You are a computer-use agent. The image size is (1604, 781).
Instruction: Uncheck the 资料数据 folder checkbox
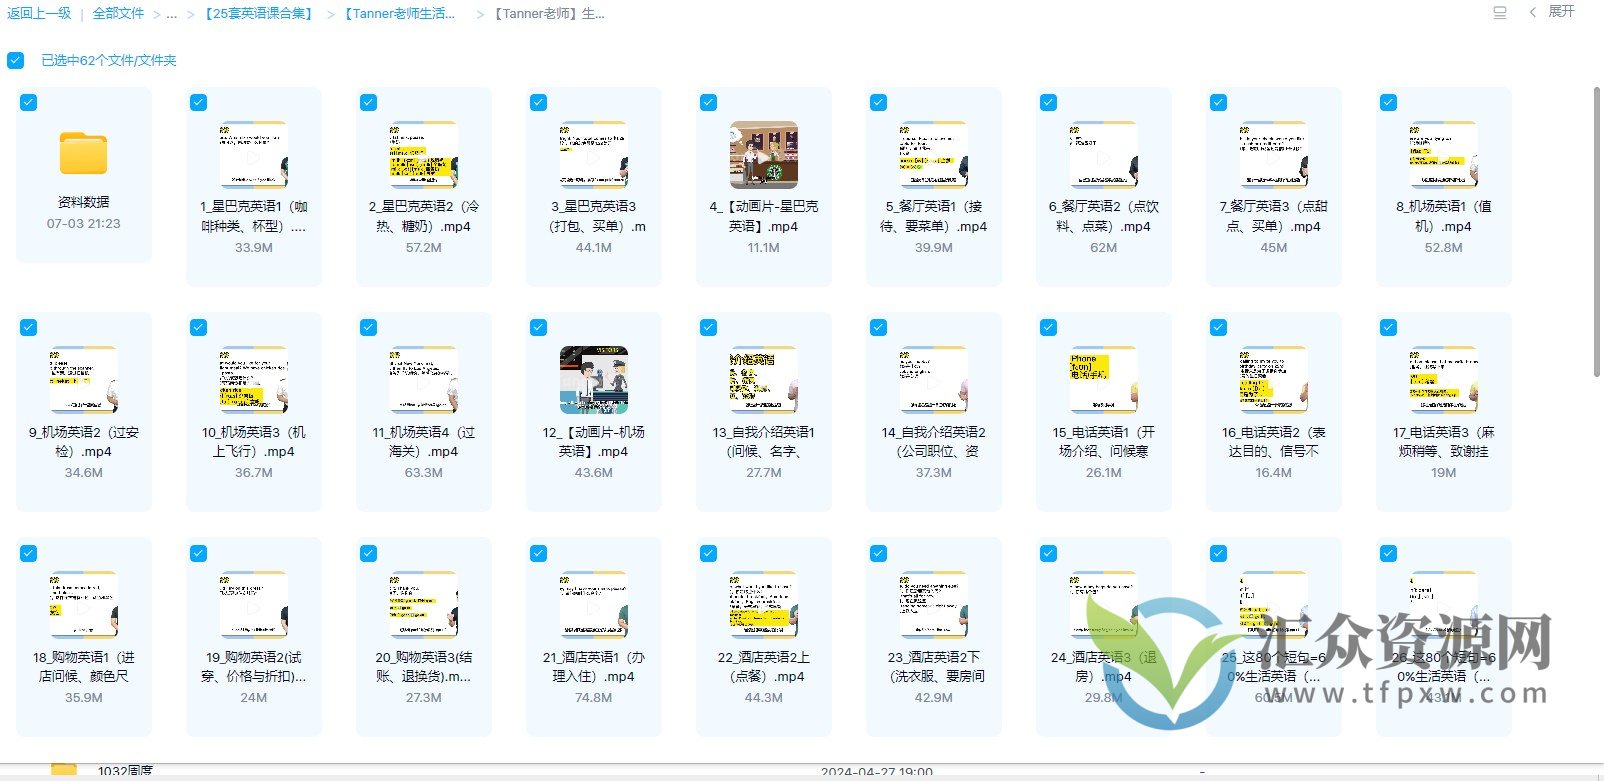[29, 102]
